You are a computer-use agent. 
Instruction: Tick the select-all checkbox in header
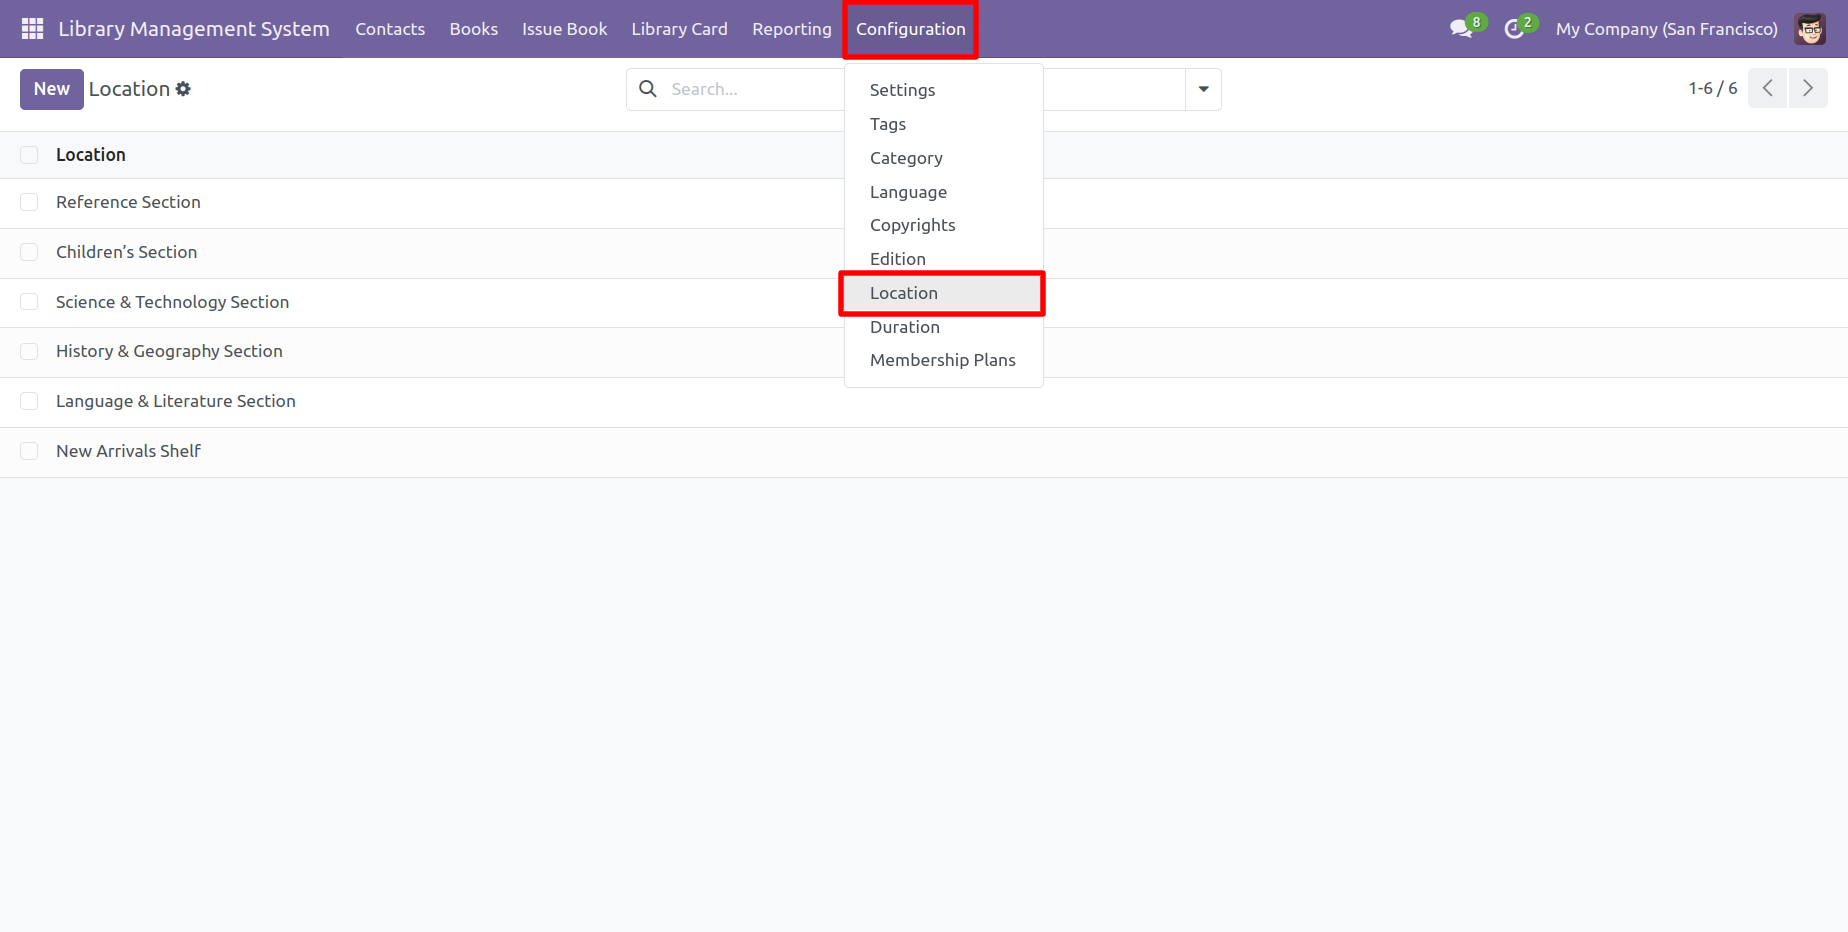coord(29,155)
